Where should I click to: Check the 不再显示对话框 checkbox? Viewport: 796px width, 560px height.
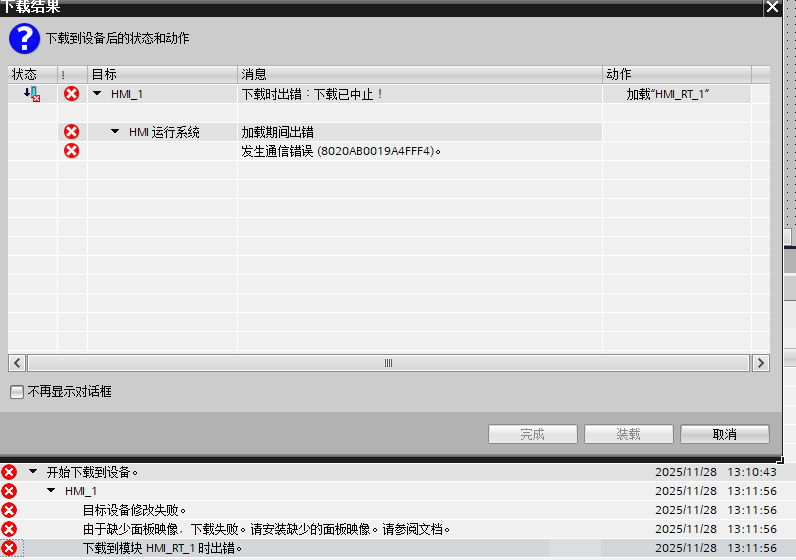tap(17, 392)
